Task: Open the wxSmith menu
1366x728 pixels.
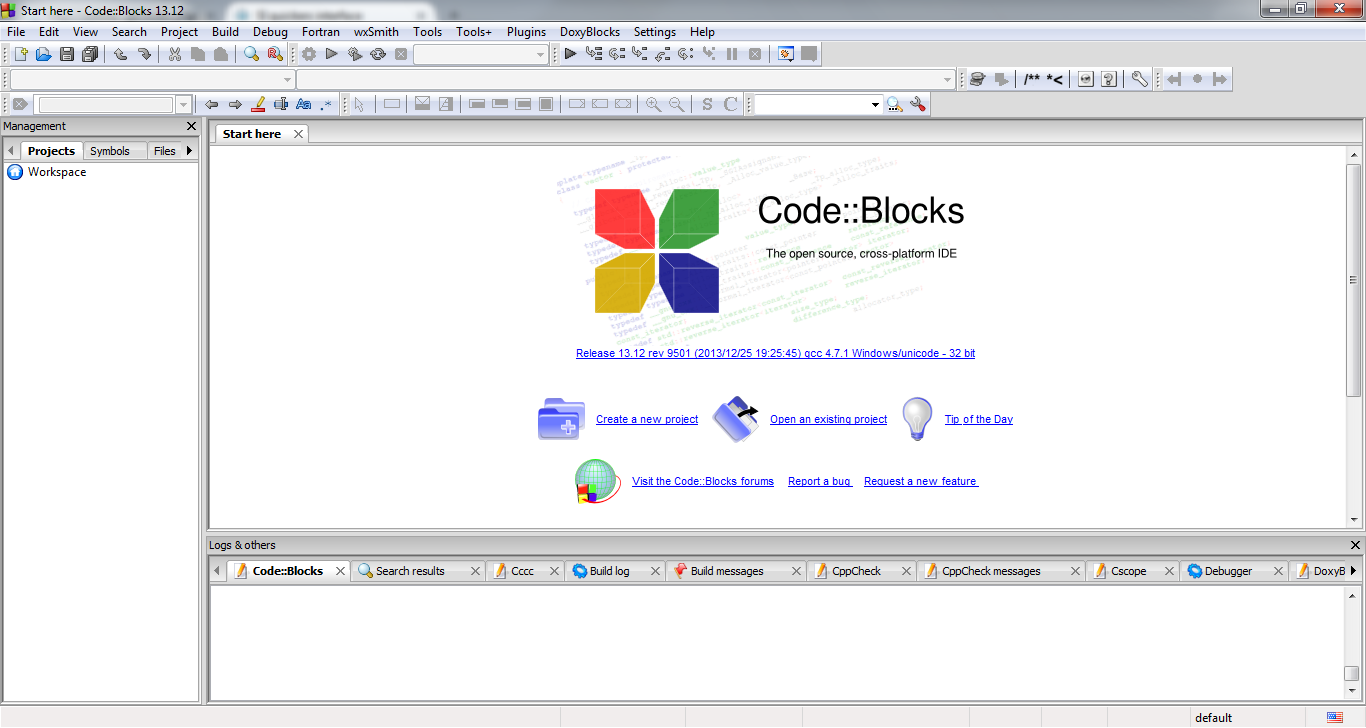Action: (x=376, y=32)
